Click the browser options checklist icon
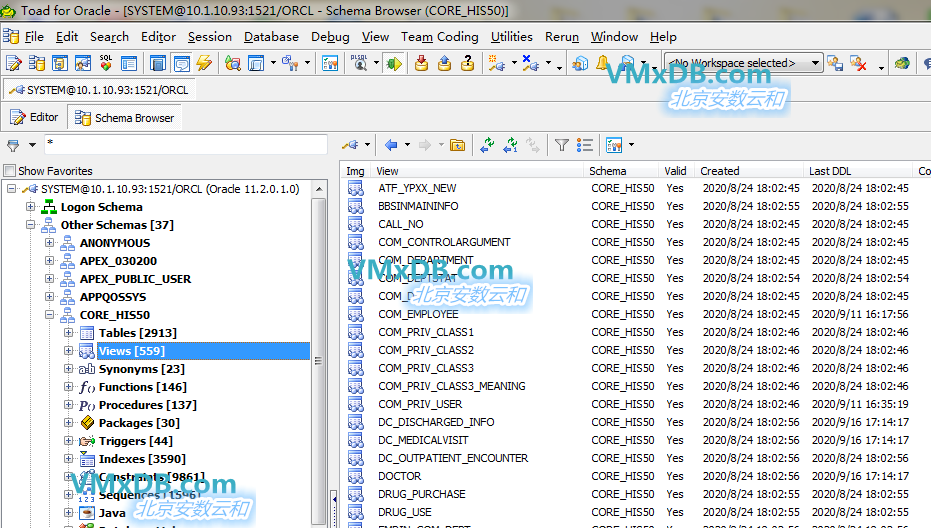Screen dimensions: 931x528 (614, 145)
